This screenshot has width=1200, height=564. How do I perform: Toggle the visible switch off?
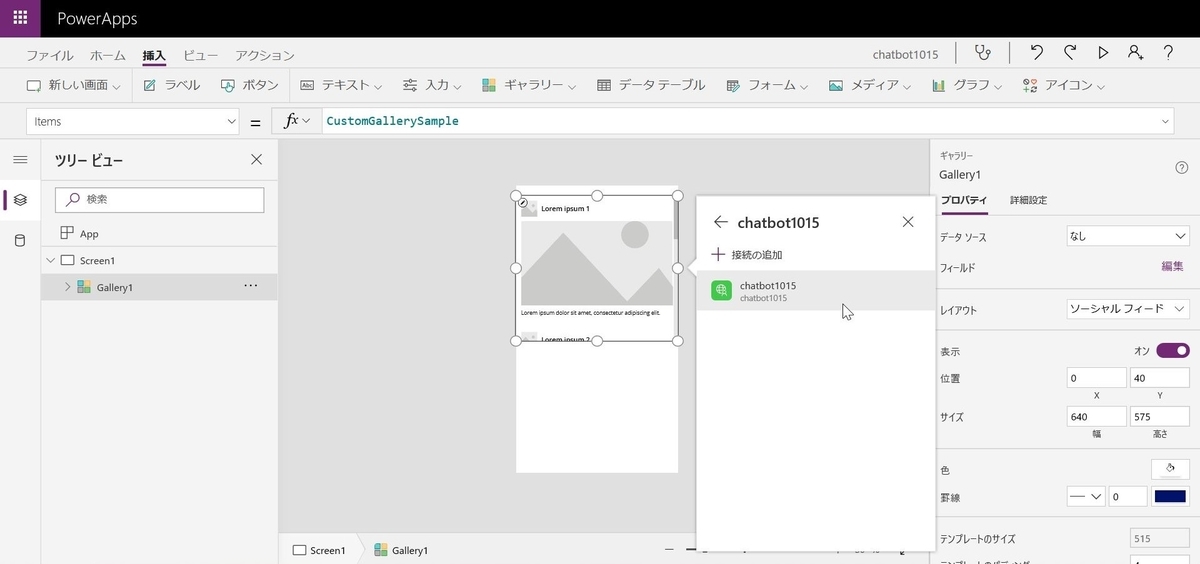pos(1173,351)
